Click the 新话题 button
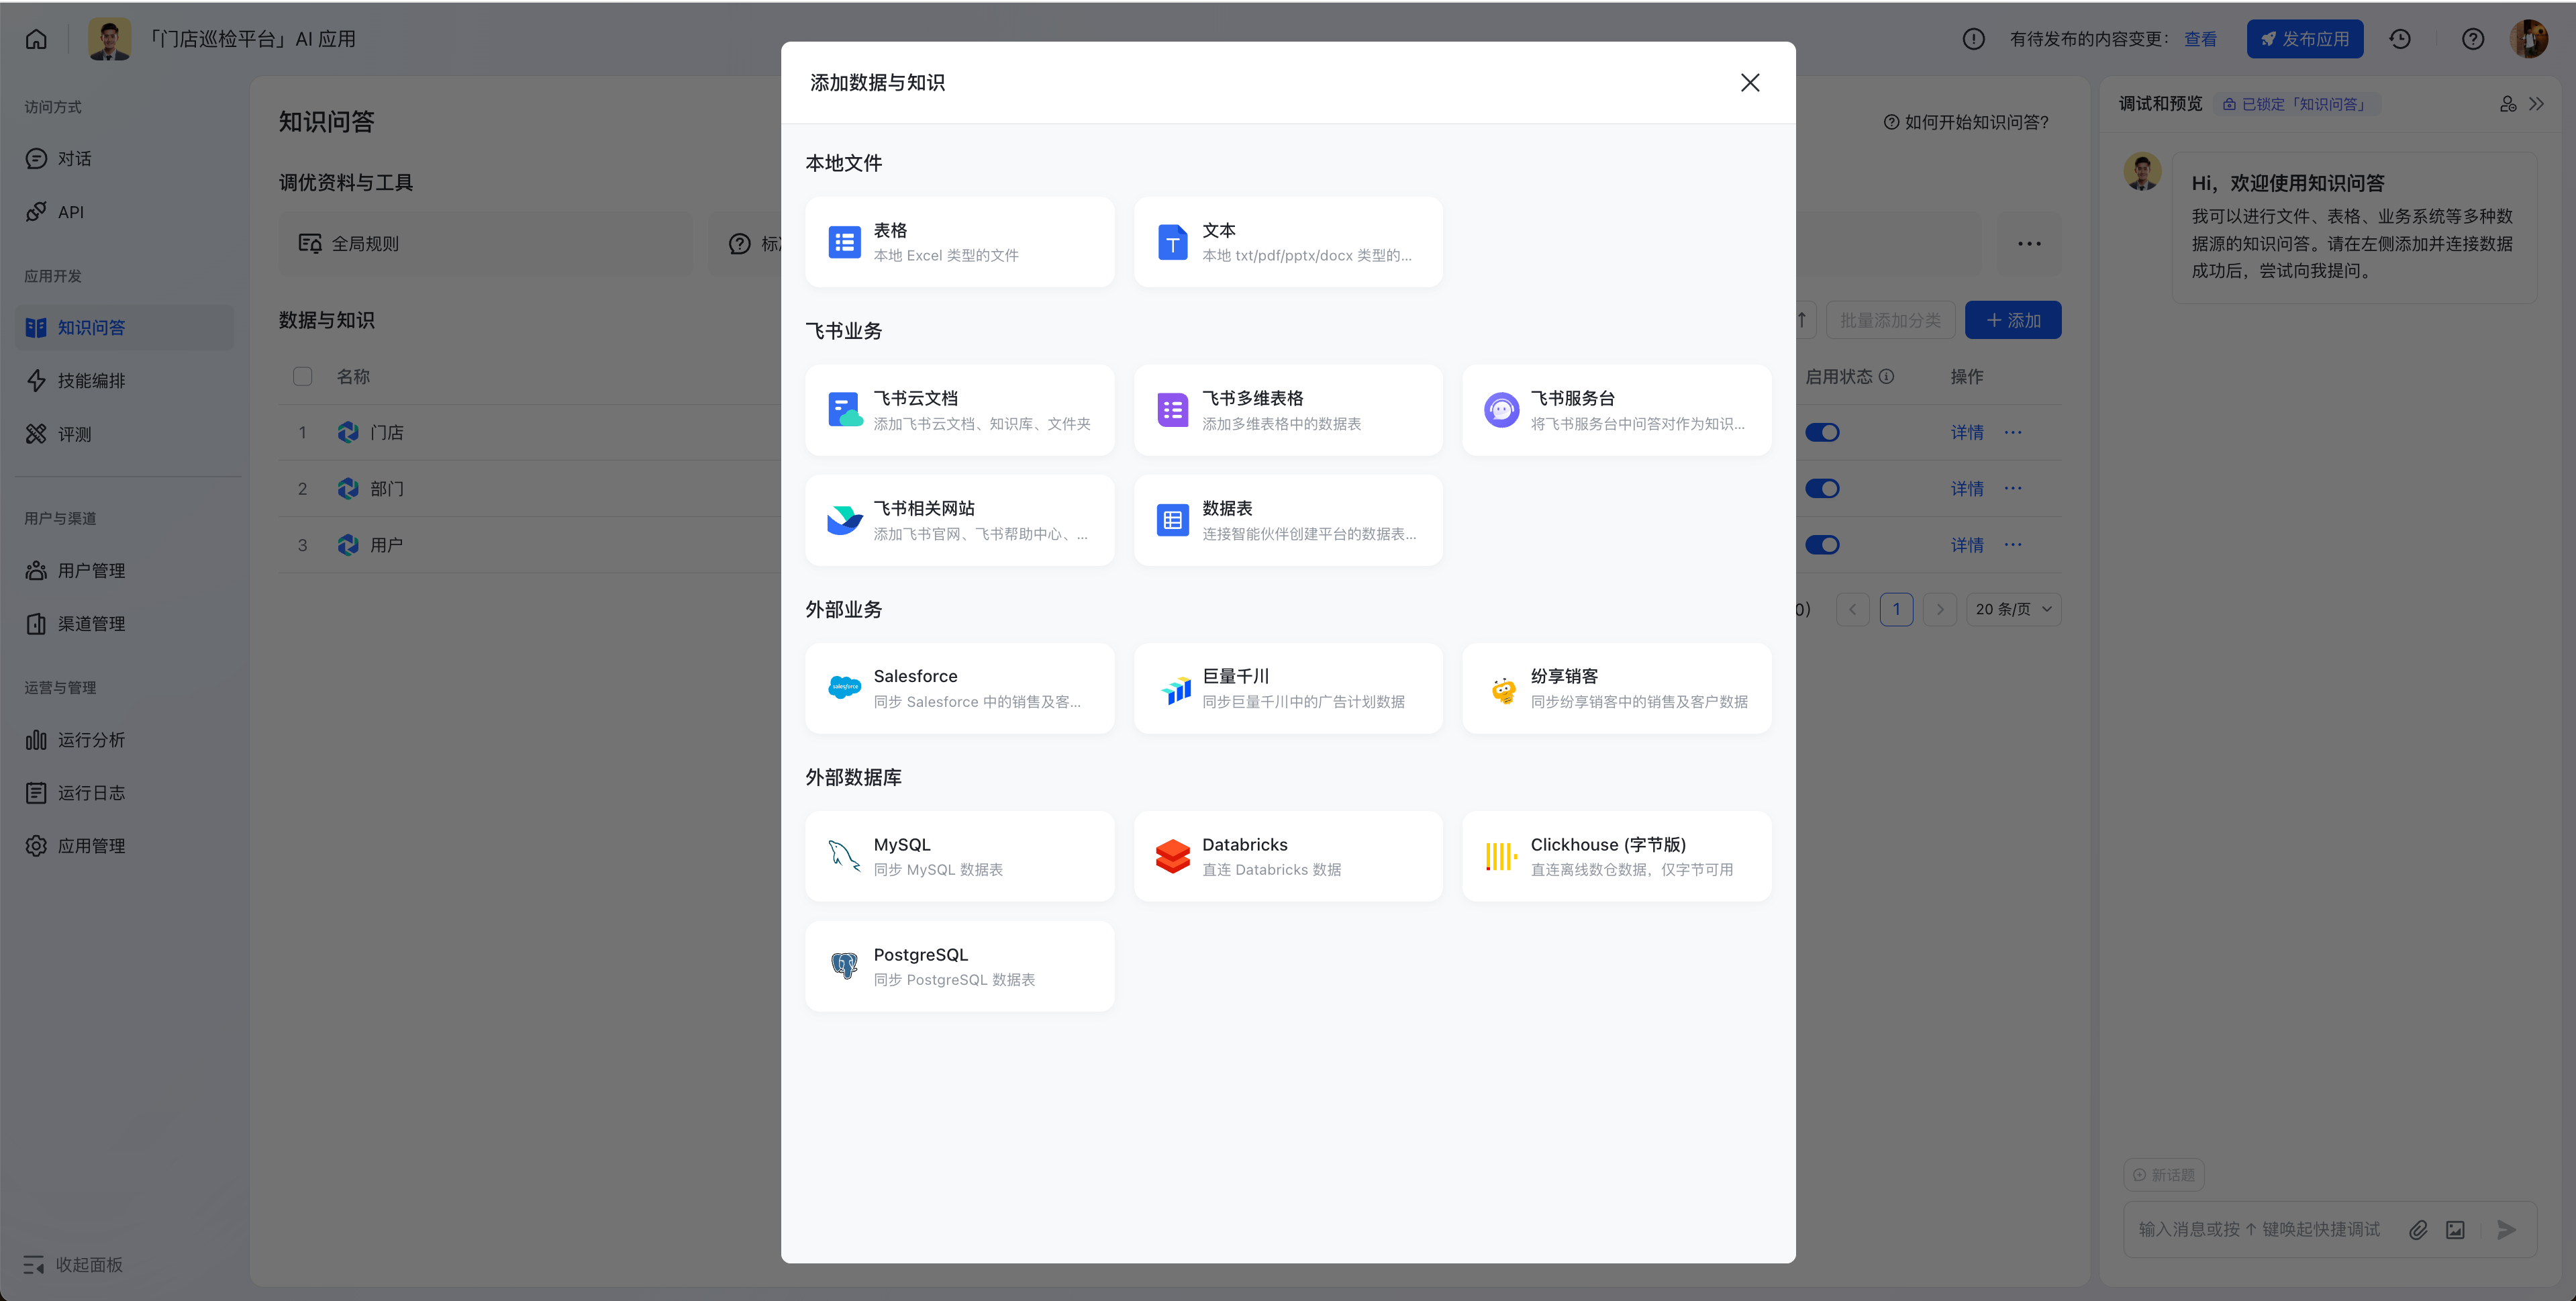The height and width of the screenshot is (1301, 2576). 2163,1175
